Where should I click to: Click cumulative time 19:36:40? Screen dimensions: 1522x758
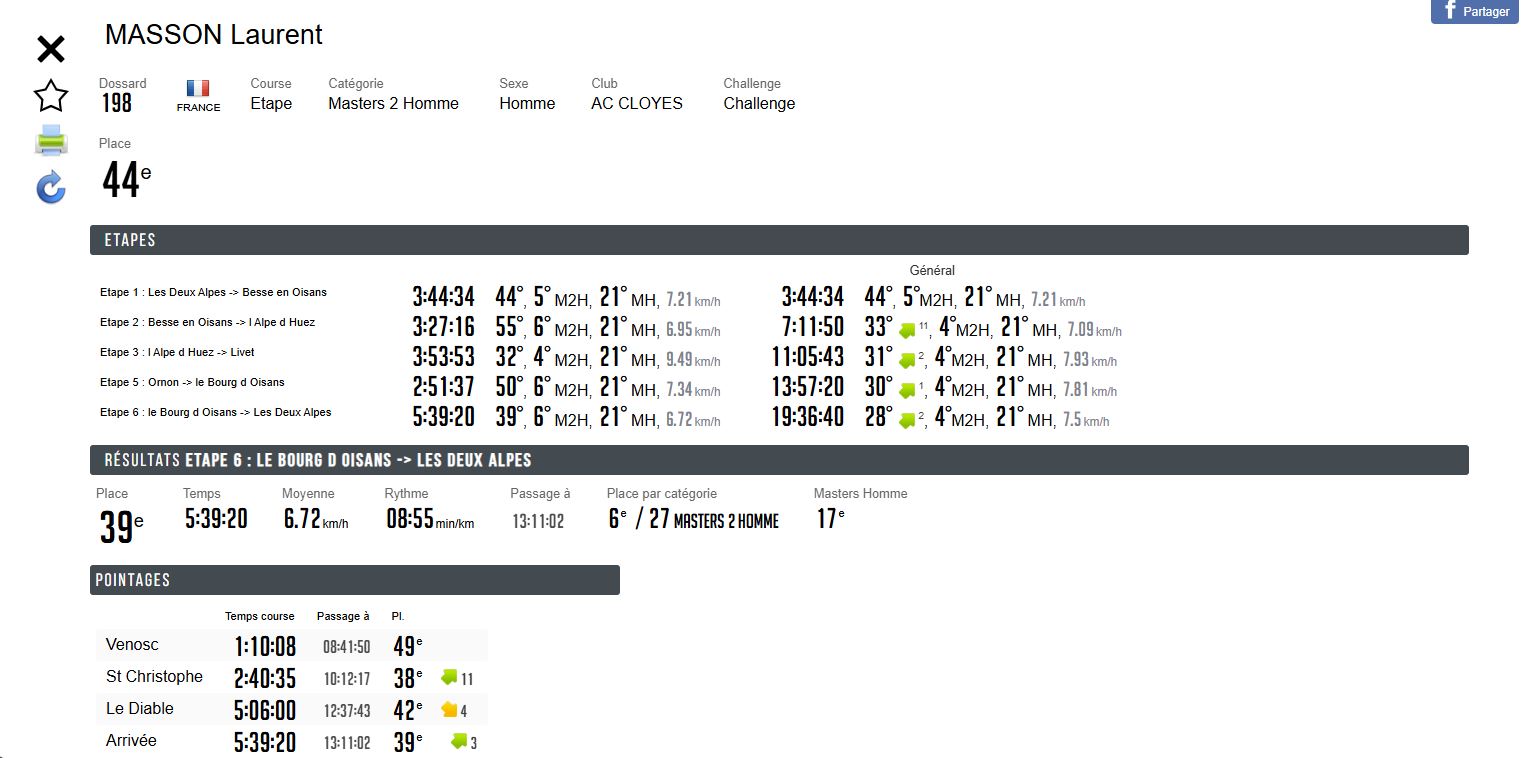[807, 417]
